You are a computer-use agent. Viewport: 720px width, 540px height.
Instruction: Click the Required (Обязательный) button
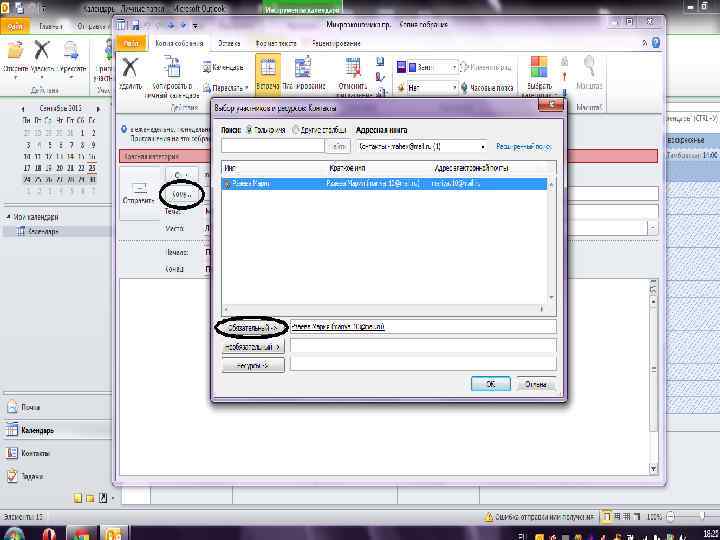pyautogui.click(x=253, y=327)
